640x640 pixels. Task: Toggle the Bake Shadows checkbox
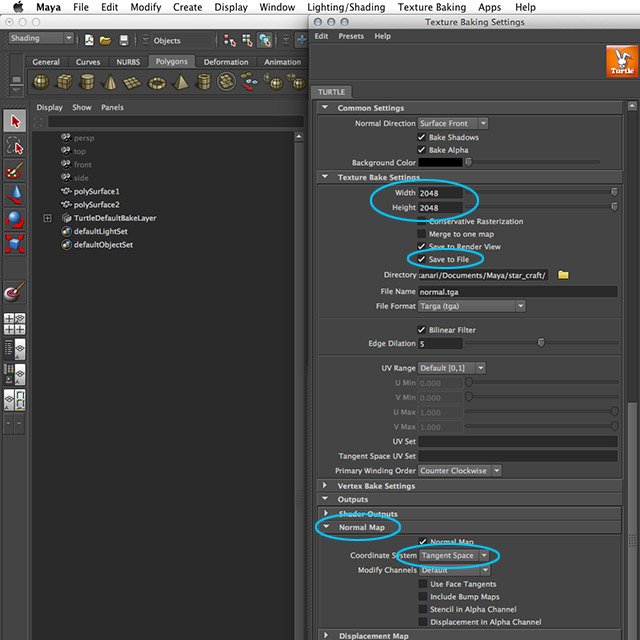pyautogui.click(x=422, y=137)
